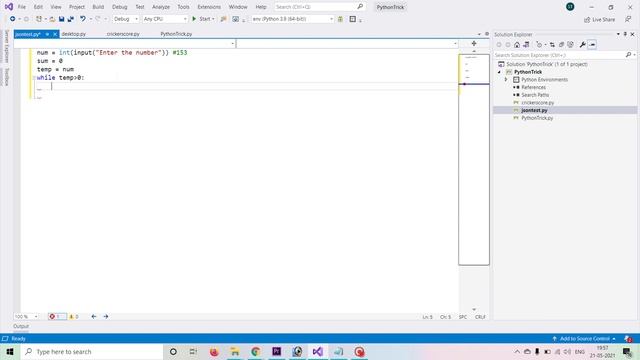Click the Navigate Backward toolbar icon

[13, 19]
